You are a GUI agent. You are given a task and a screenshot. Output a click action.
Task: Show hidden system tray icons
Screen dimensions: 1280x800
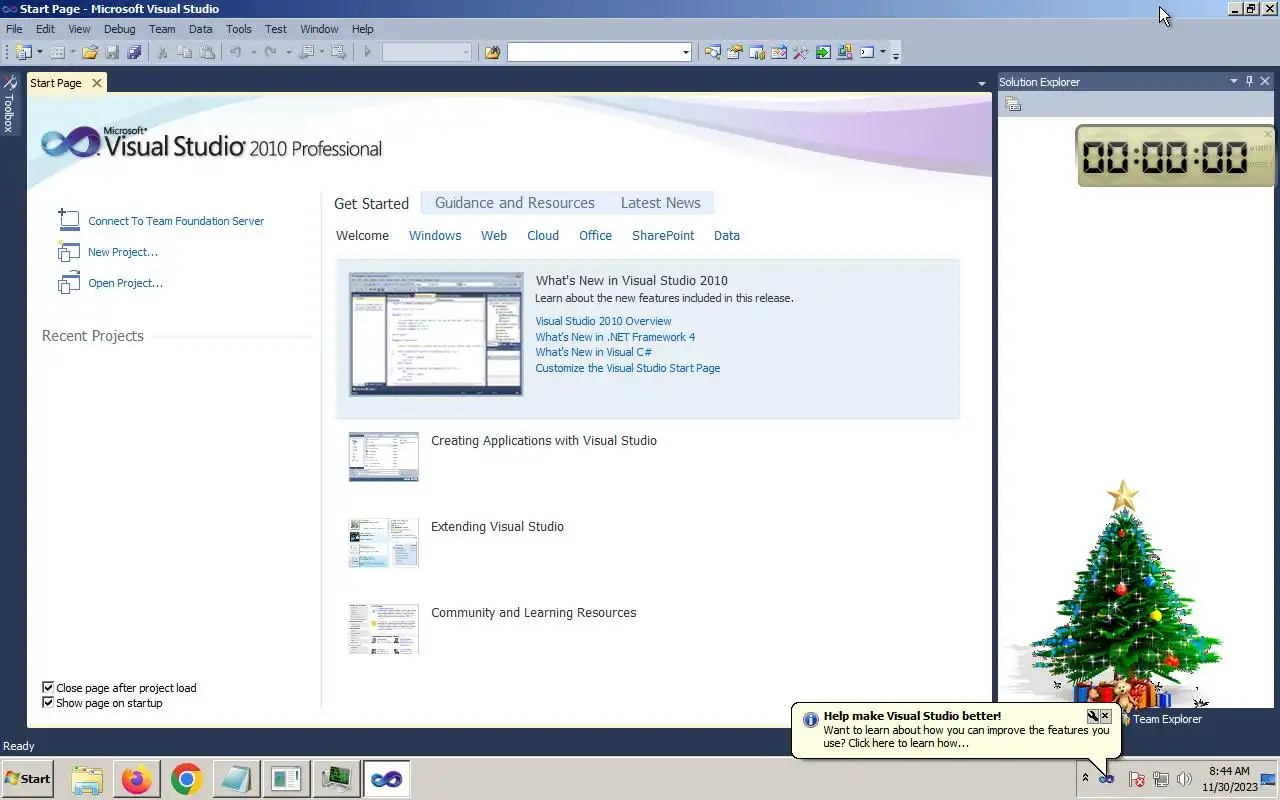[x=1085, y=778]
